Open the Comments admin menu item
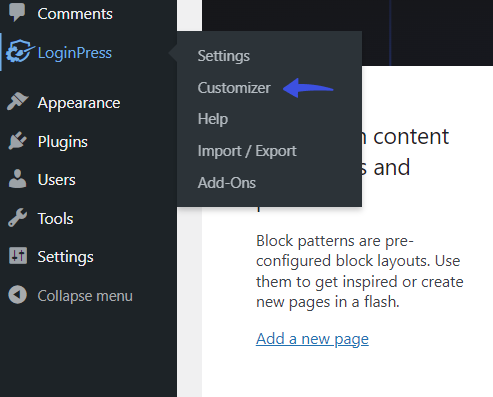Viewport: 493px width, 397px height. point(75,14)
